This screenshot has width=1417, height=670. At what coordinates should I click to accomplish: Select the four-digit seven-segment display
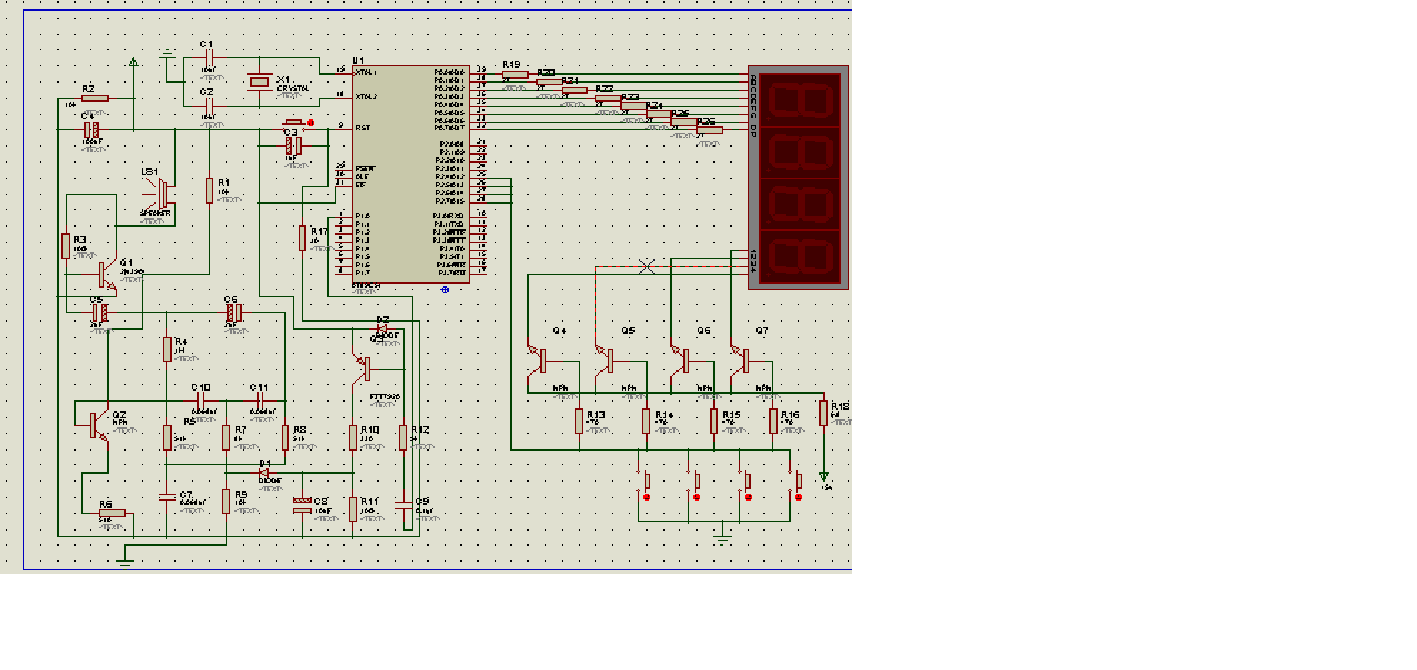798,177
